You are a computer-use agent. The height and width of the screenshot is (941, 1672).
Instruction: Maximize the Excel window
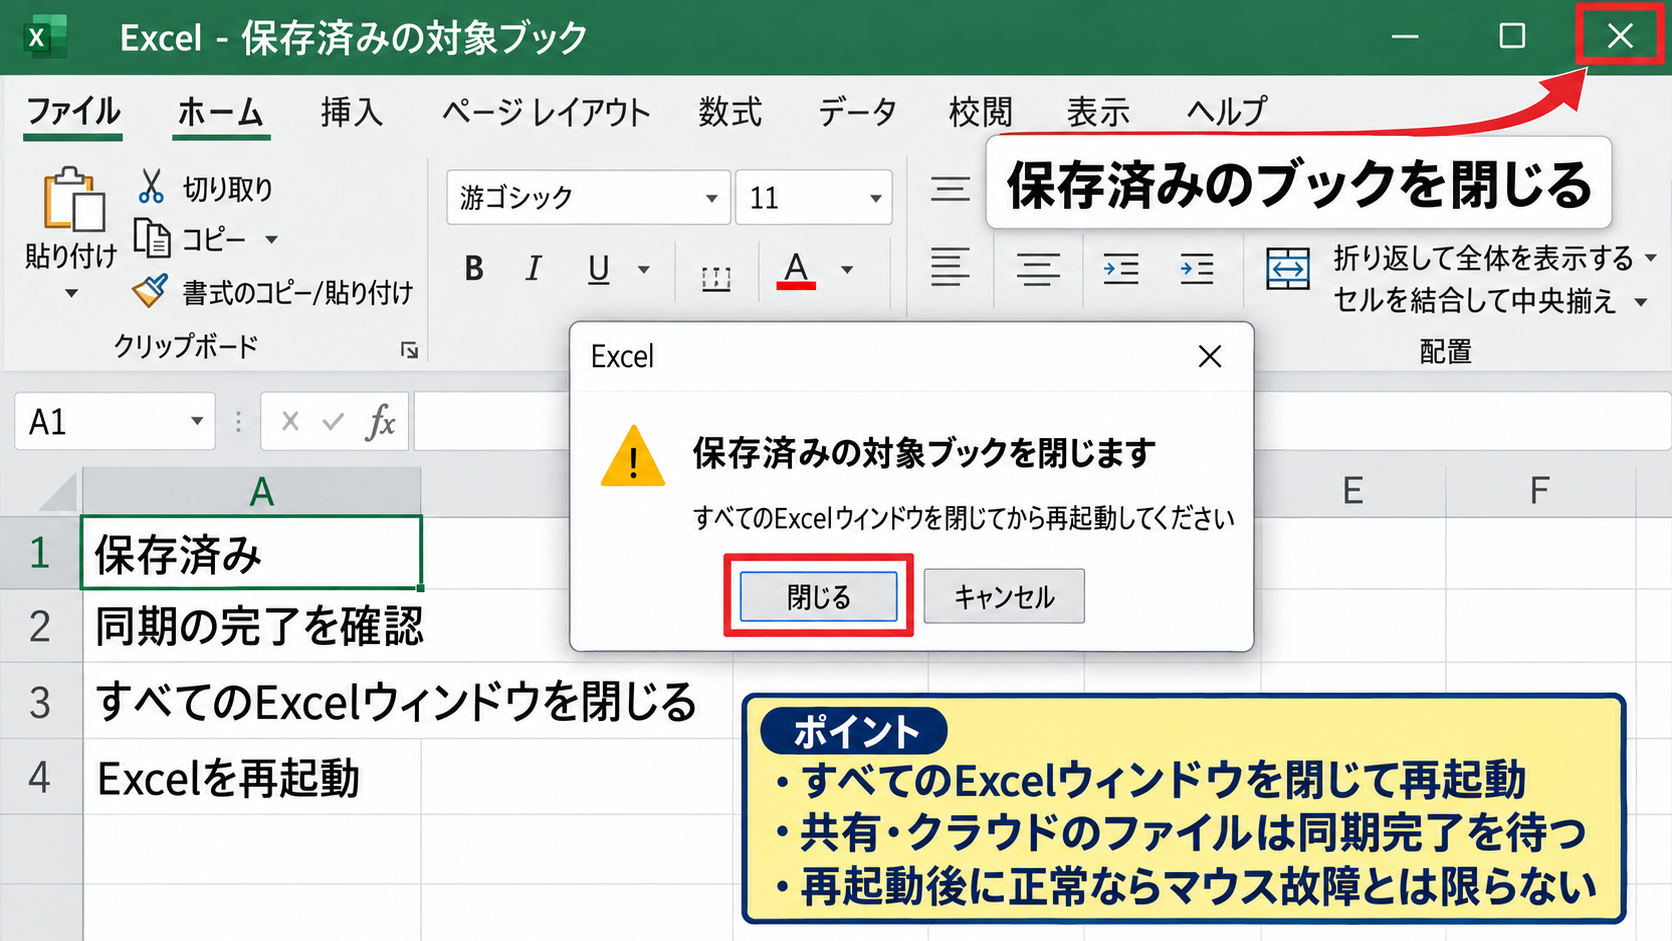click(x=1513, y=37)
